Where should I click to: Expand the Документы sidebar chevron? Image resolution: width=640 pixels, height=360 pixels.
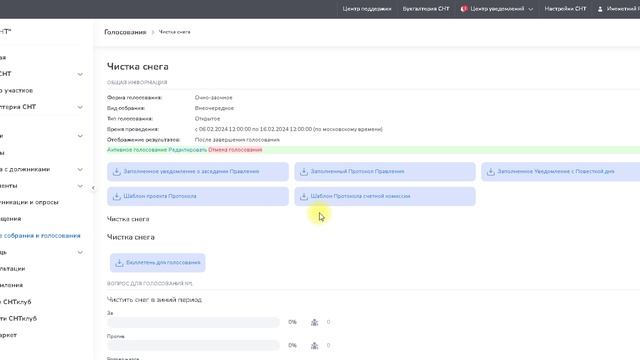tap(80, 186)
